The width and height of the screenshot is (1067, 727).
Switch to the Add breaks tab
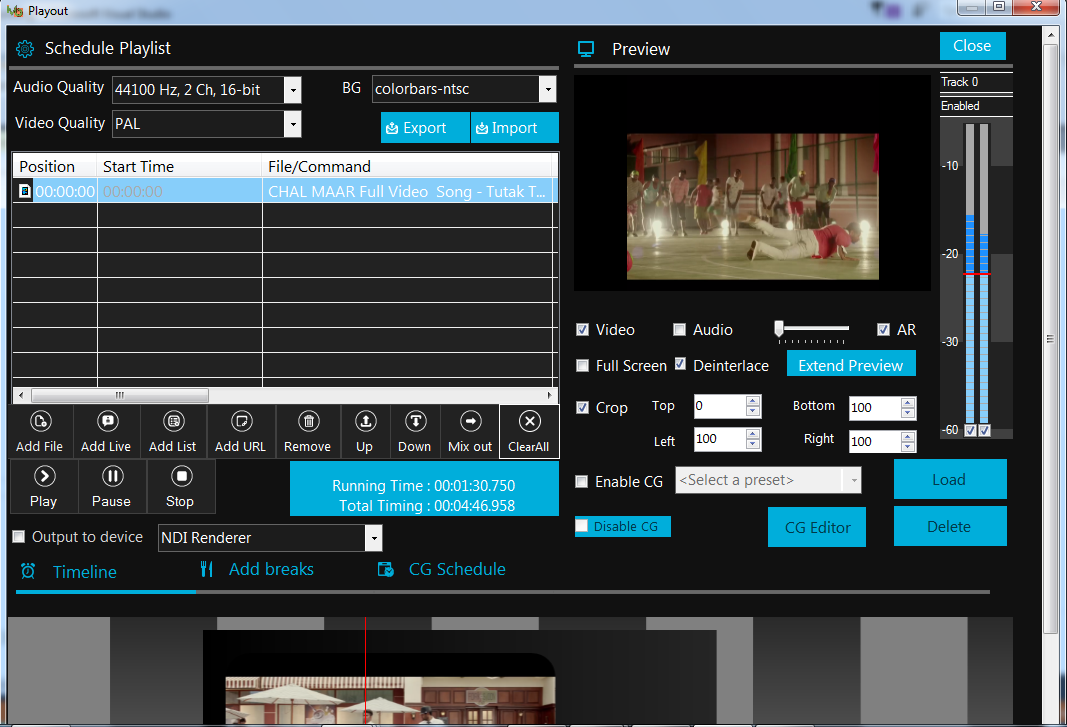tap(272, 569)
